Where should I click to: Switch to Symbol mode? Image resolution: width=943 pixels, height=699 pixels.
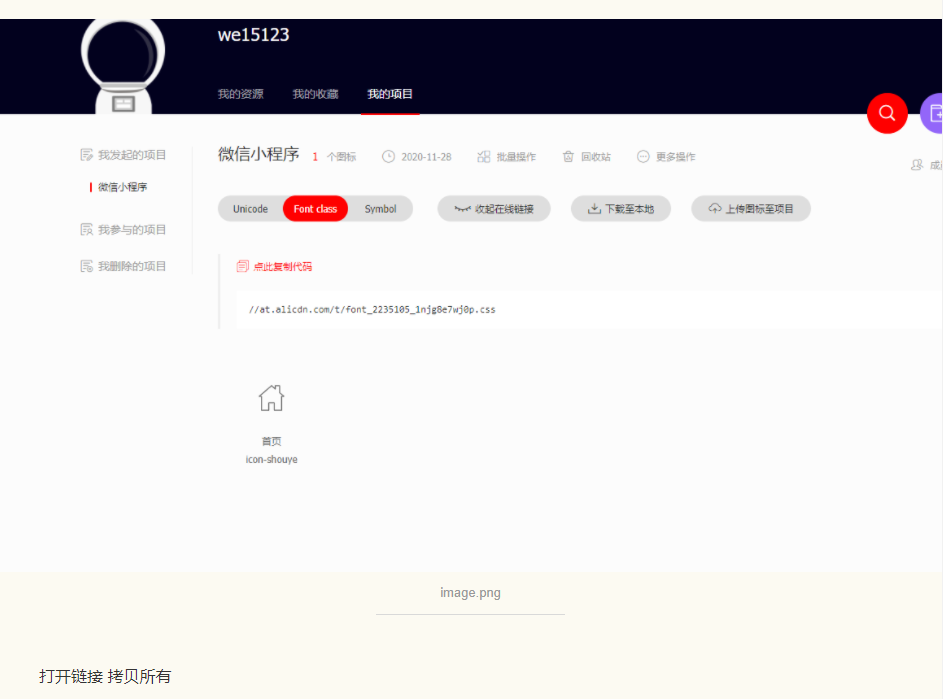[380, 209]
